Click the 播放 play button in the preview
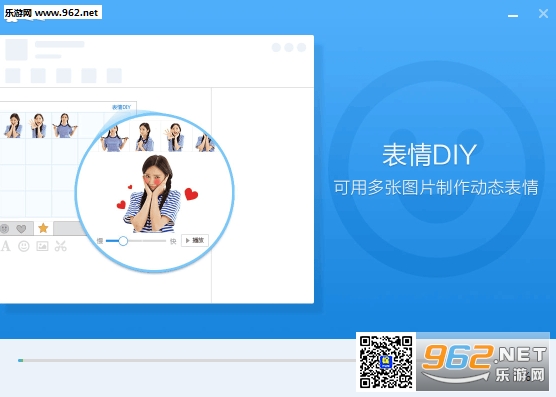The width and height of the screenshot is (556, 397). coord(195,240)
